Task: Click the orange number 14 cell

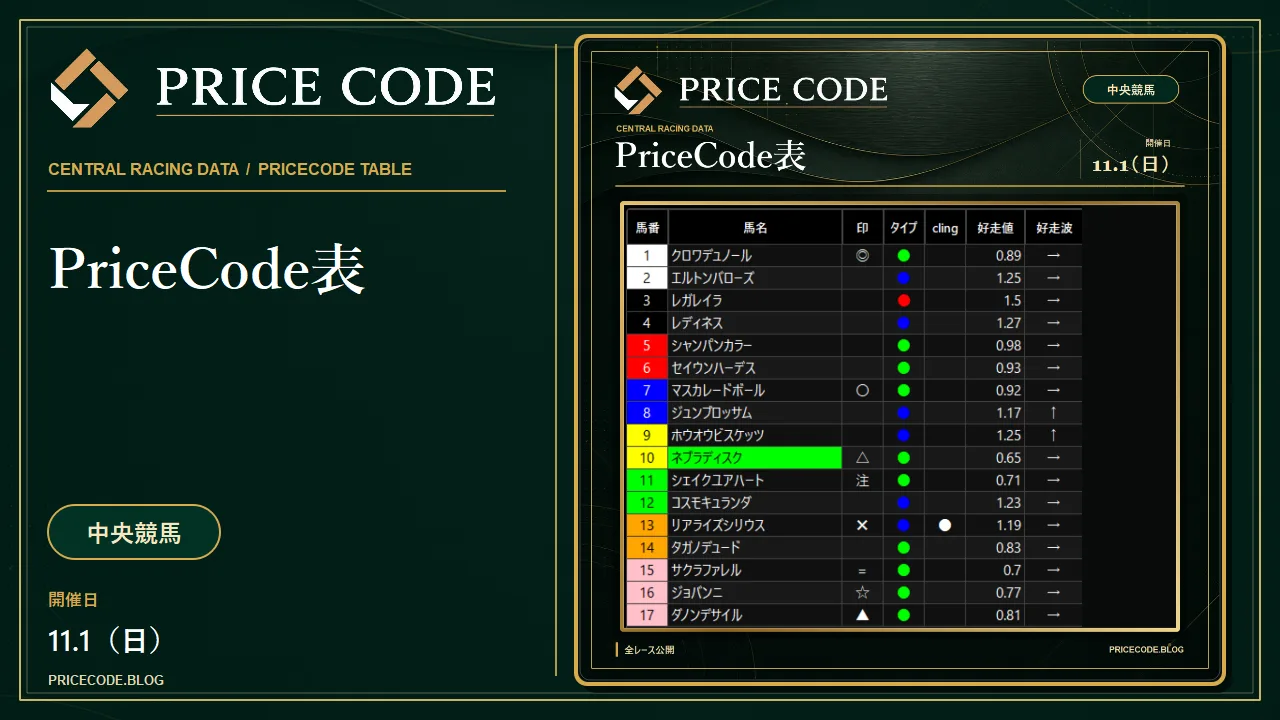Action: (x=647, y=548)
